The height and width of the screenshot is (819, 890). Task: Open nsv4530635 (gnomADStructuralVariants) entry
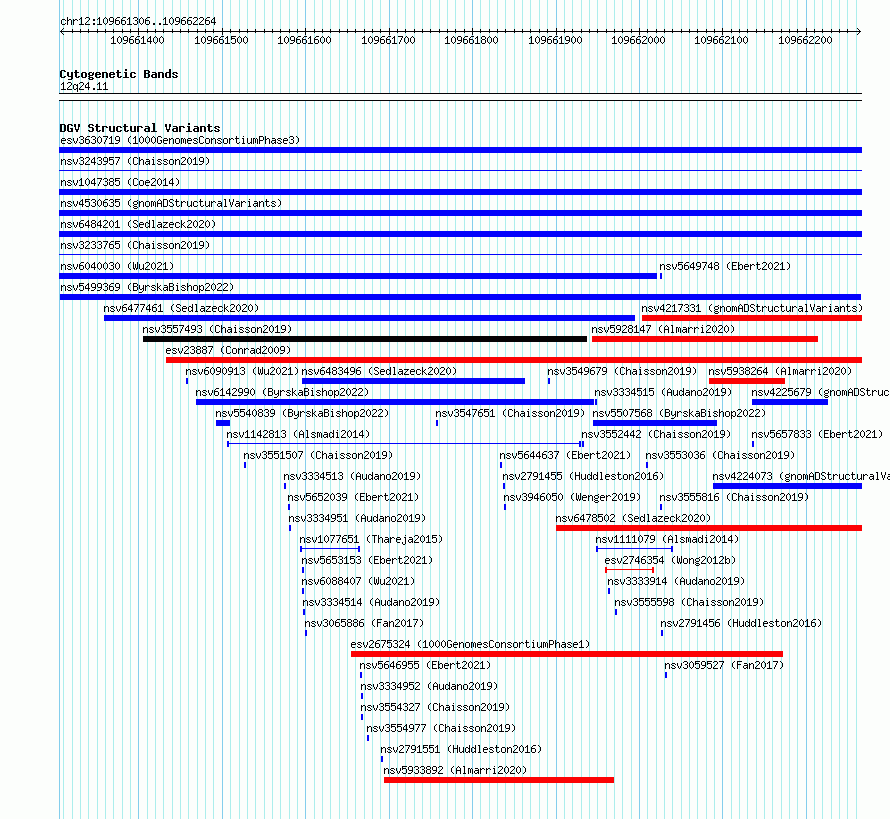coord(171,203)
